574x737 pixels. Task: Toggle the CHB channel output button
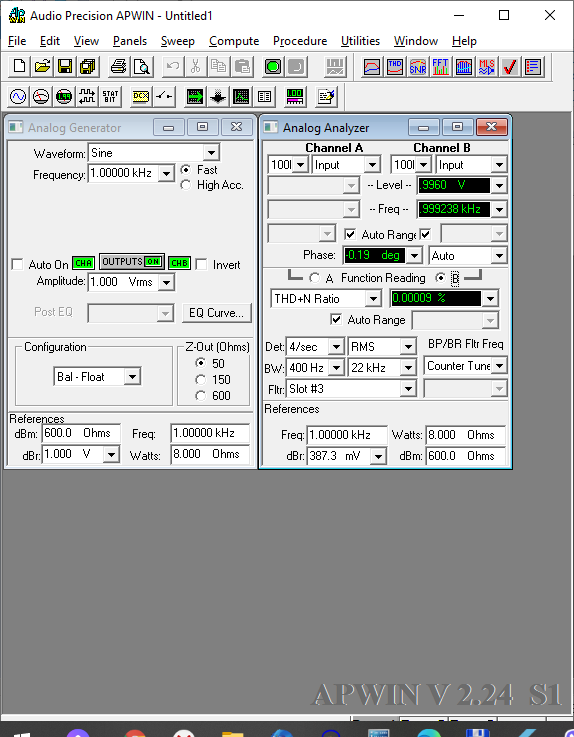(180, 263)
